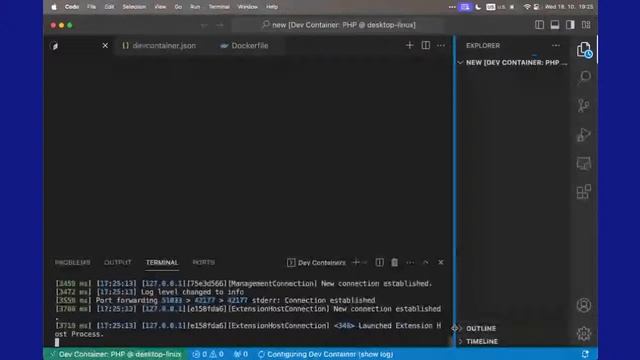Close the terminal panel
640x360 pixels.
(441, 262)
